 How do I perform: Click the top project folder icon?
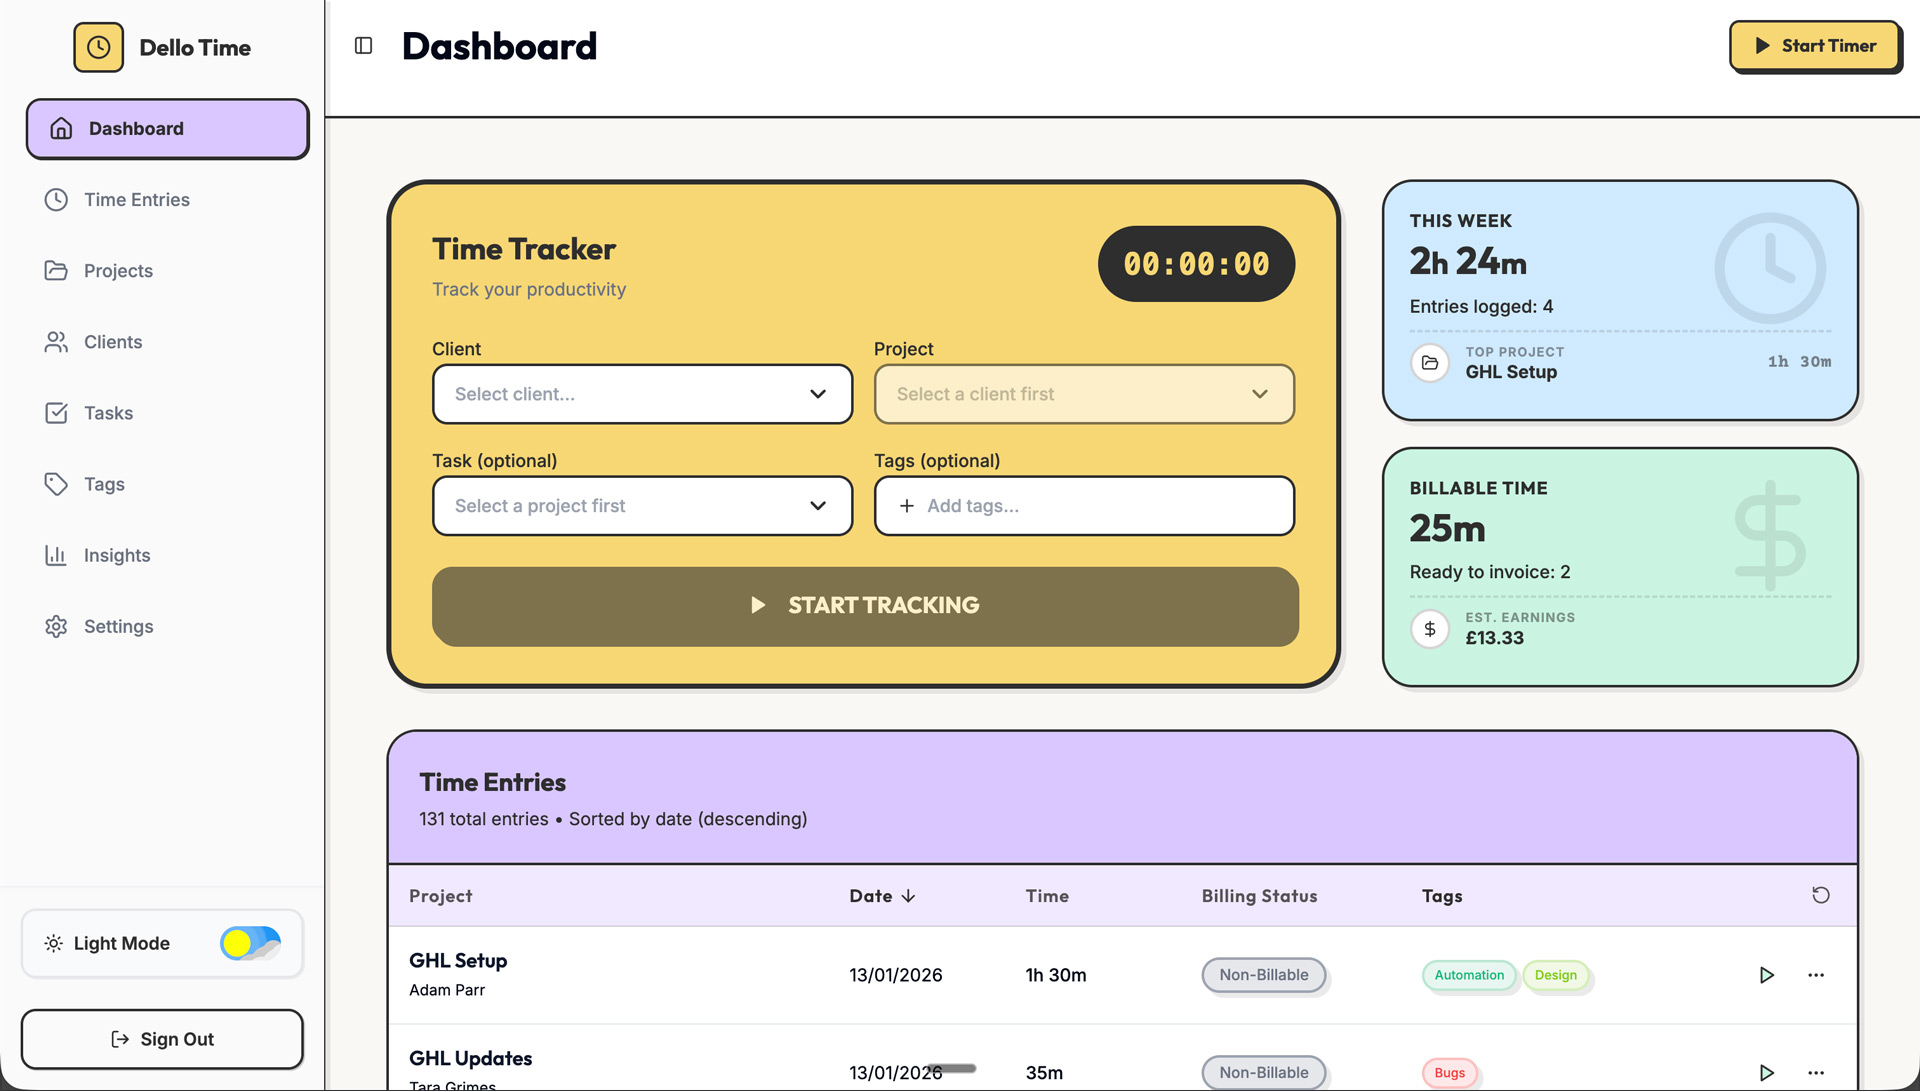[1430, 362]
